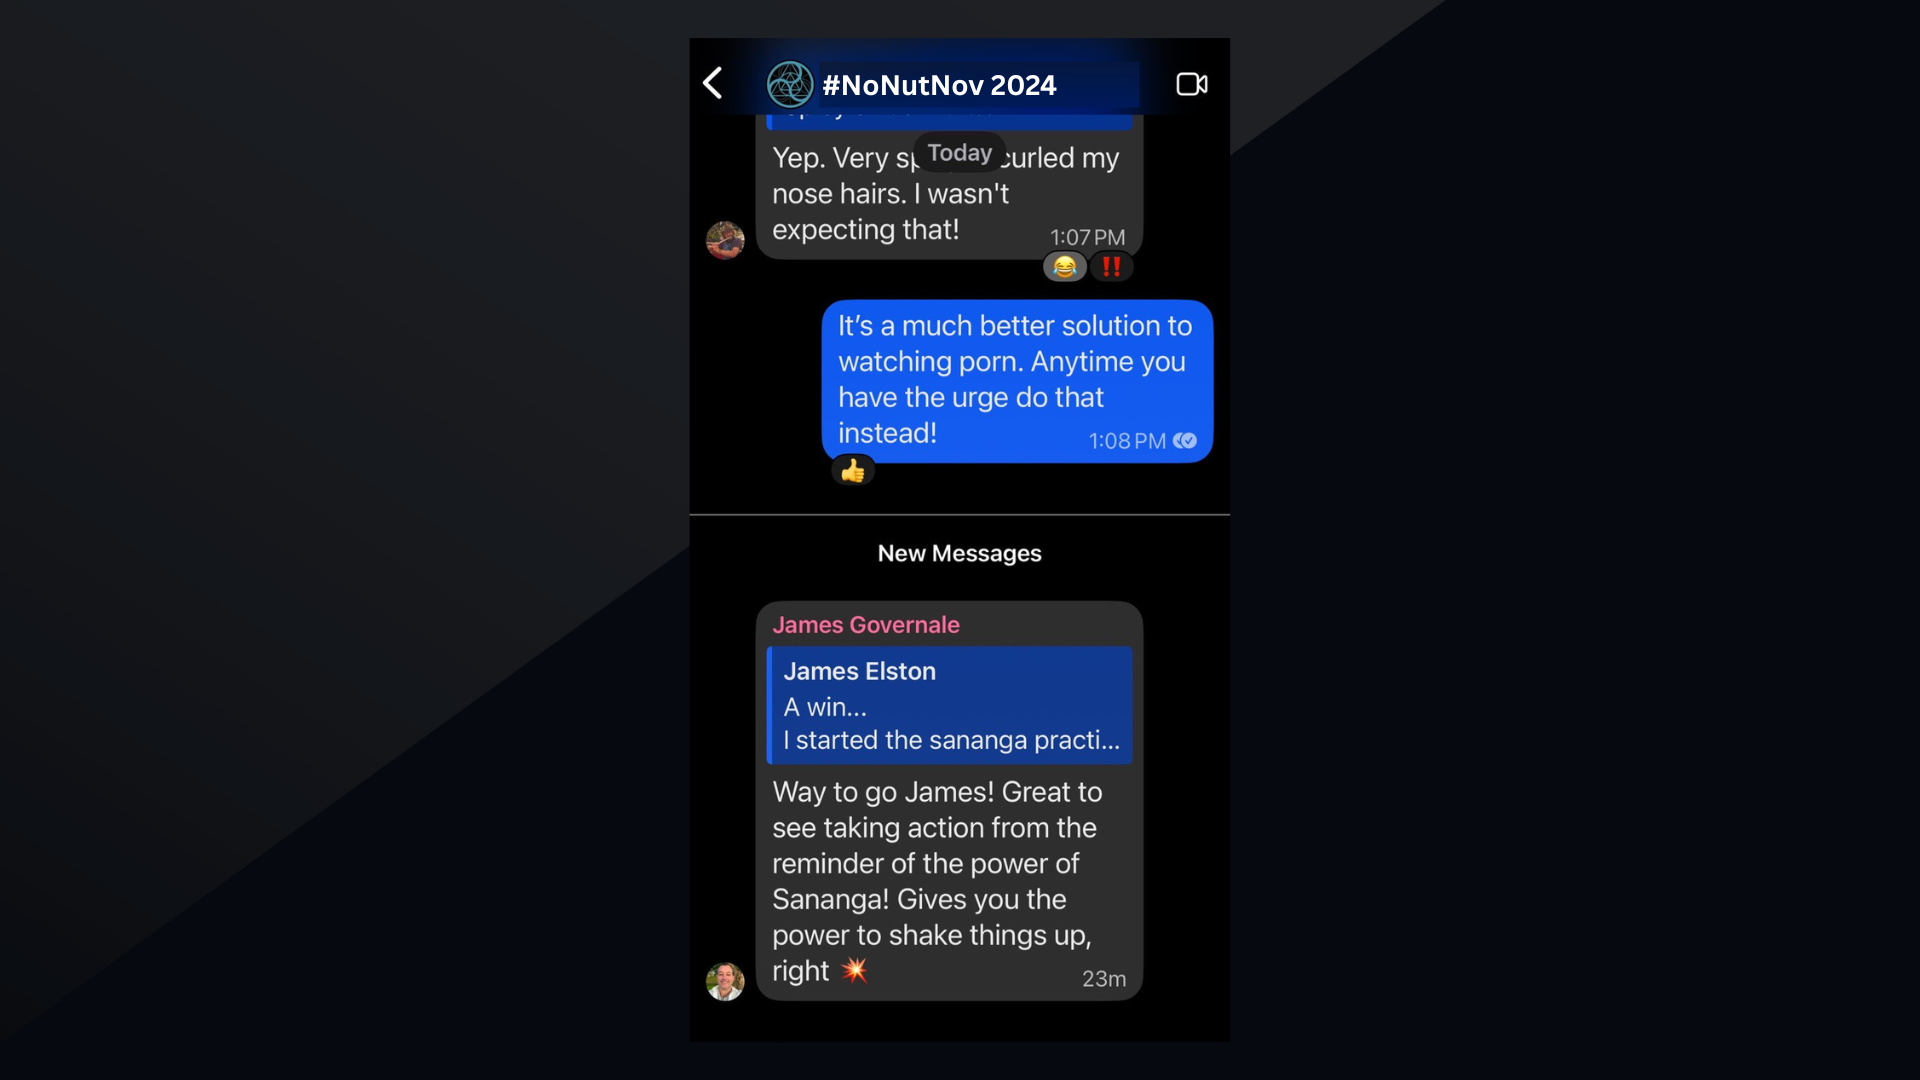Open James Governale's profile photo
1920x1080 pixels.
coord(725,981)
